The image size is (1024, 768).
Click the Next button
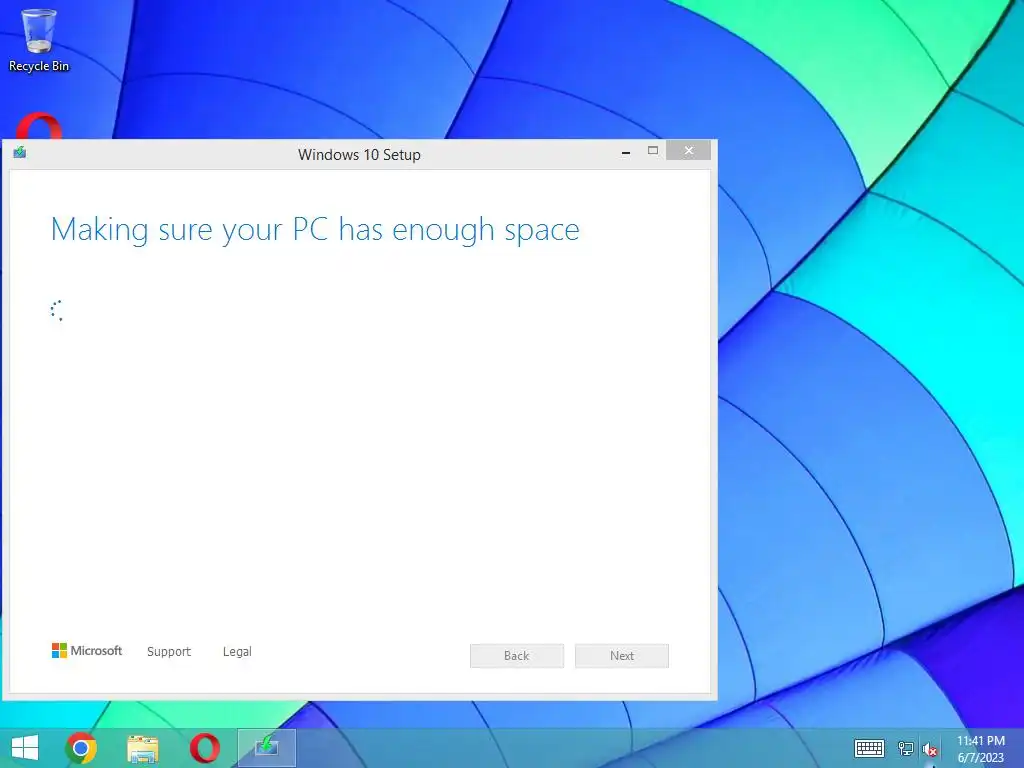click(x=622, y=656)
